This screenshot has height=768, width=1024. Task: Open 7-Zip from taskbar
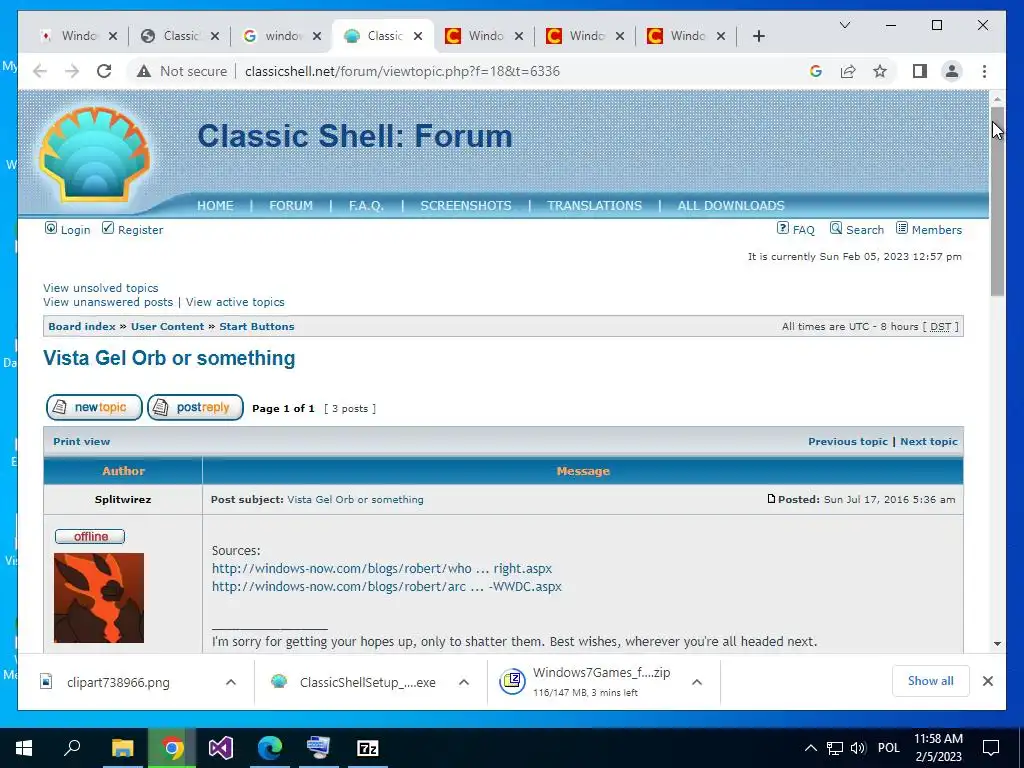tap(368, 748)
